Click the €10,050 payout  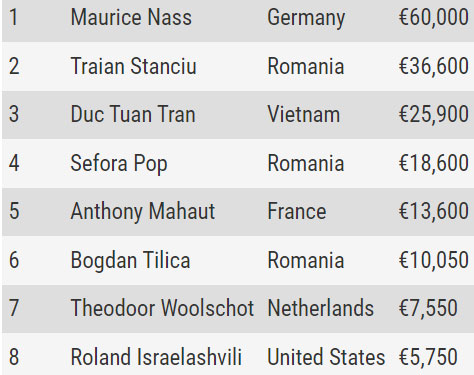(x=434, y=260)
